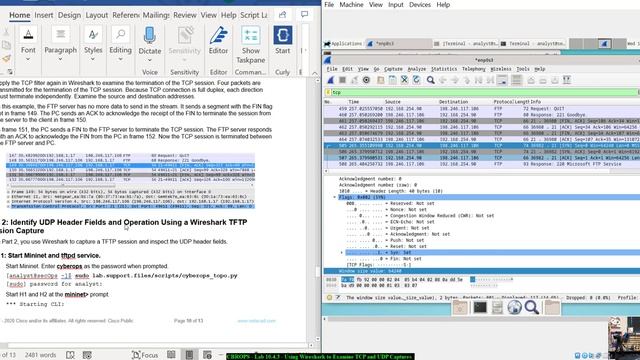Open the Word Editor pane
Viewport: 640px width, 360px height.
[x=218, y=41]
